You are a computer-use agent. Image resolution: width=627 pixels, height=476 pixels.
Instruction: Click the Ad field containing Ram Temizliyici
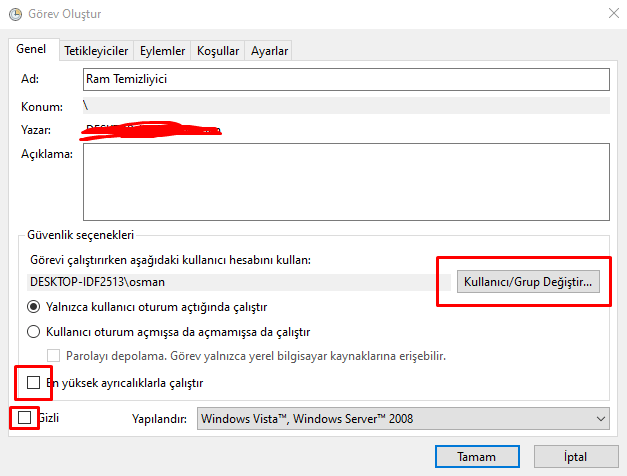coord(346,79)
